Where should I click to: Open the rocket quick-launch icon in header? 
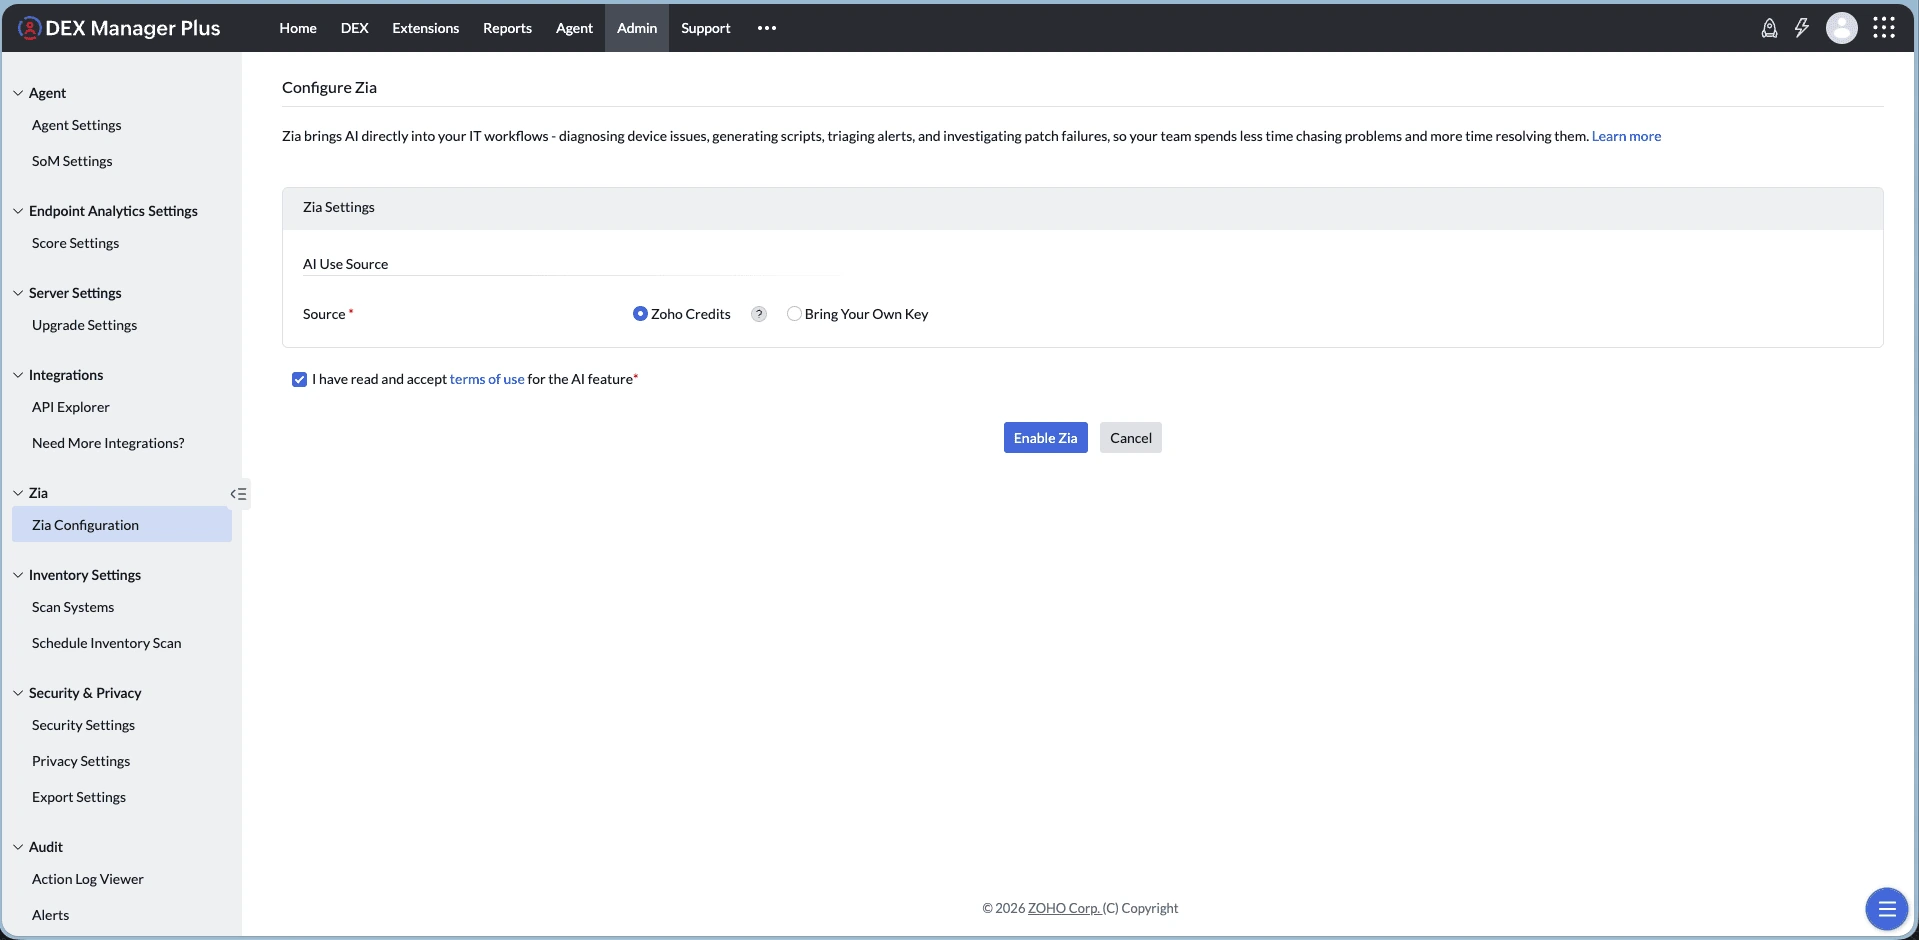pyautogui.click(x=1769, y=28)
